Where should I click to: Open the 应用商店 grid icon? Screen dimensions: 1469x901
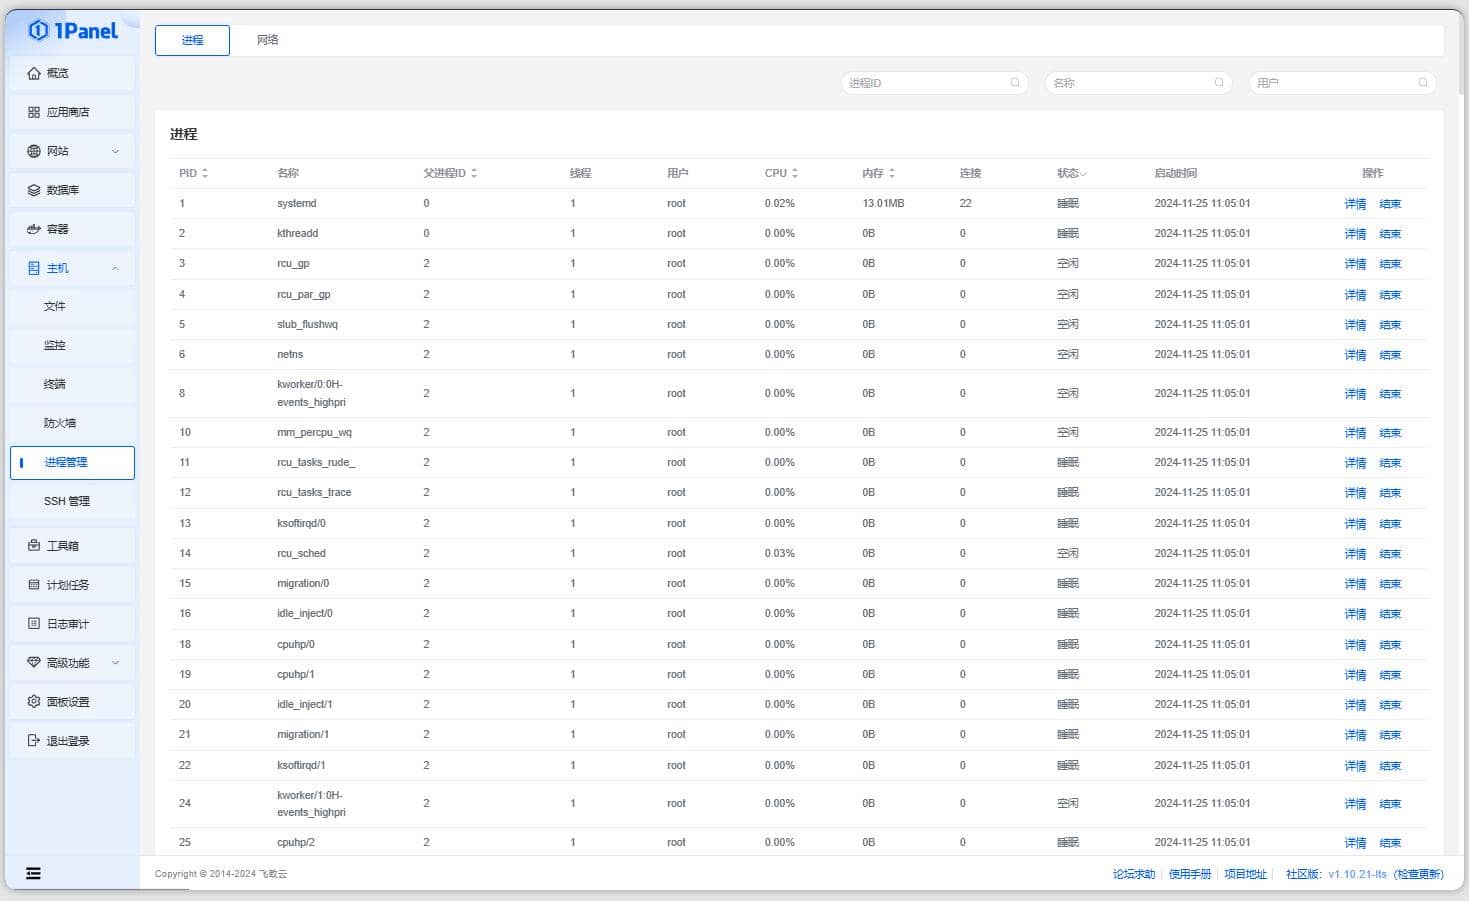pos(34,112)
